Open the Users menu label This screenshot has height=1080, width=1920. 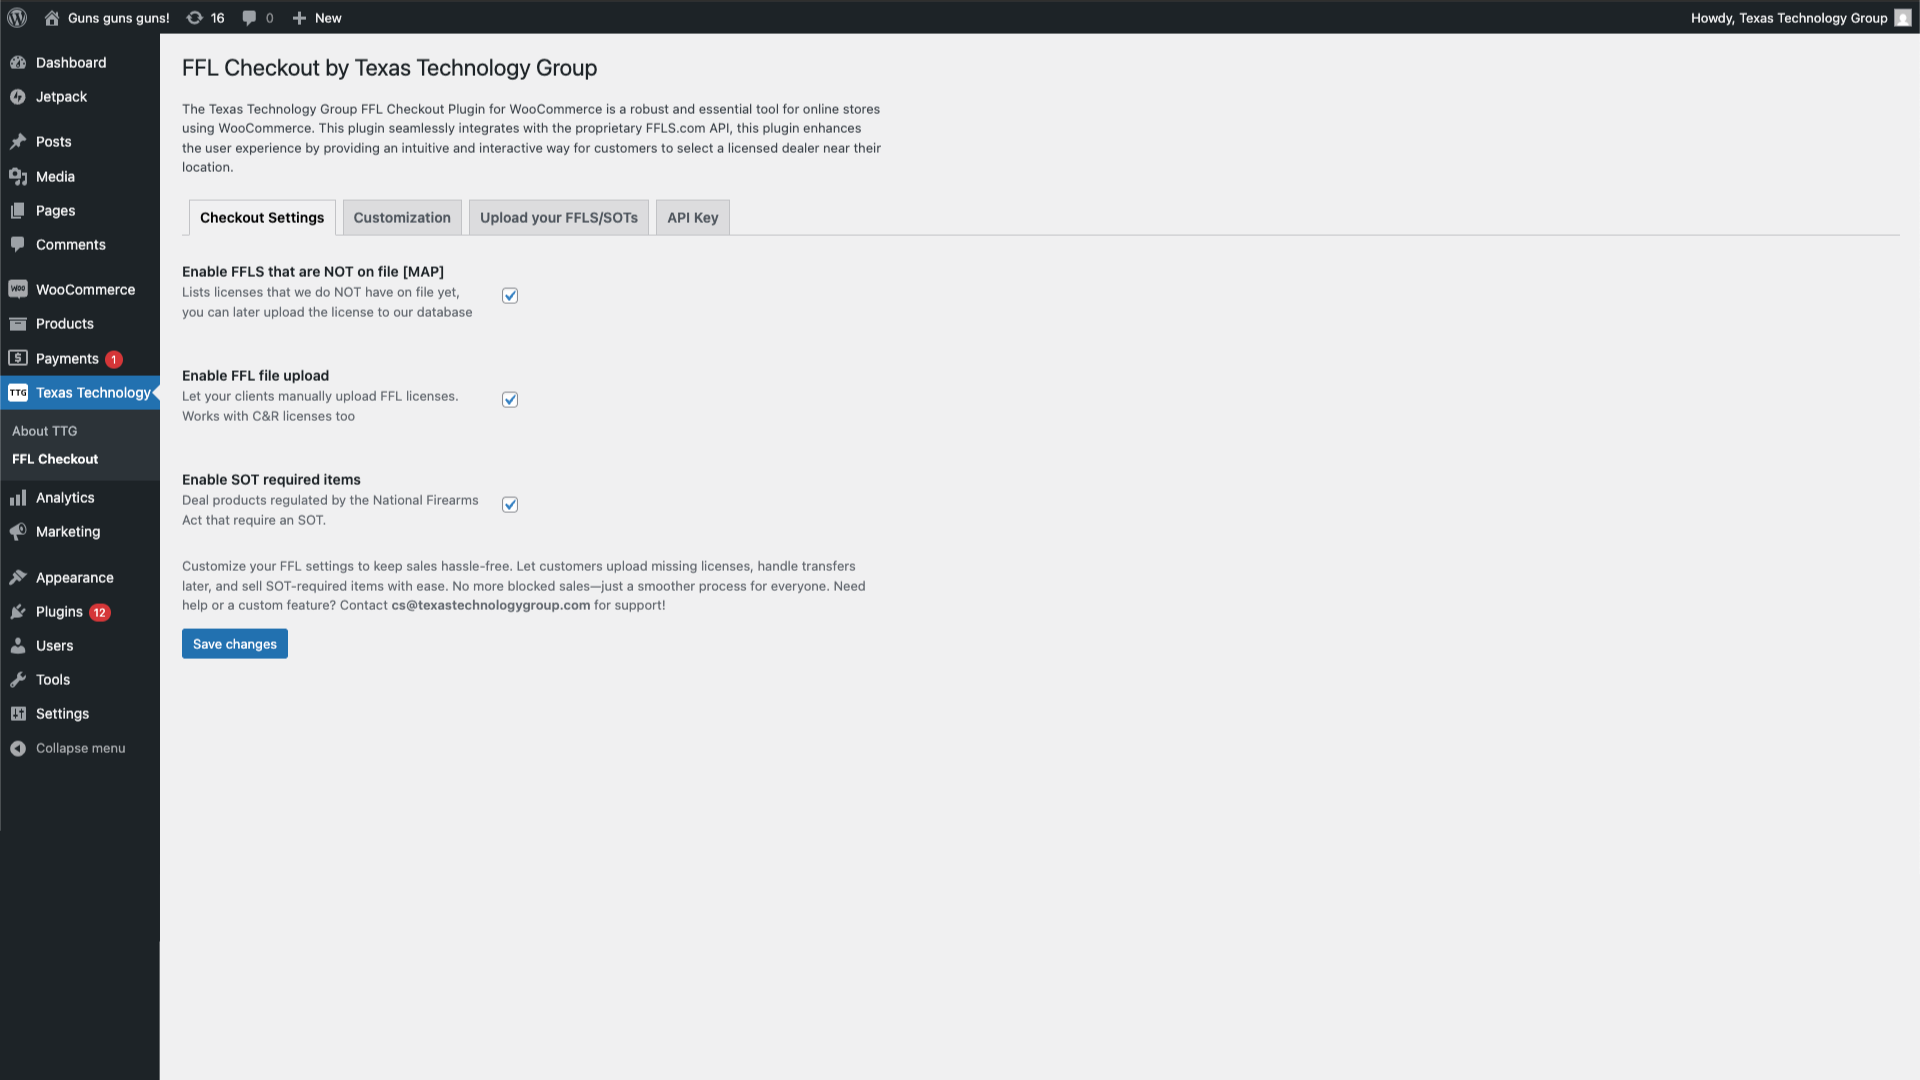point(55,645)
